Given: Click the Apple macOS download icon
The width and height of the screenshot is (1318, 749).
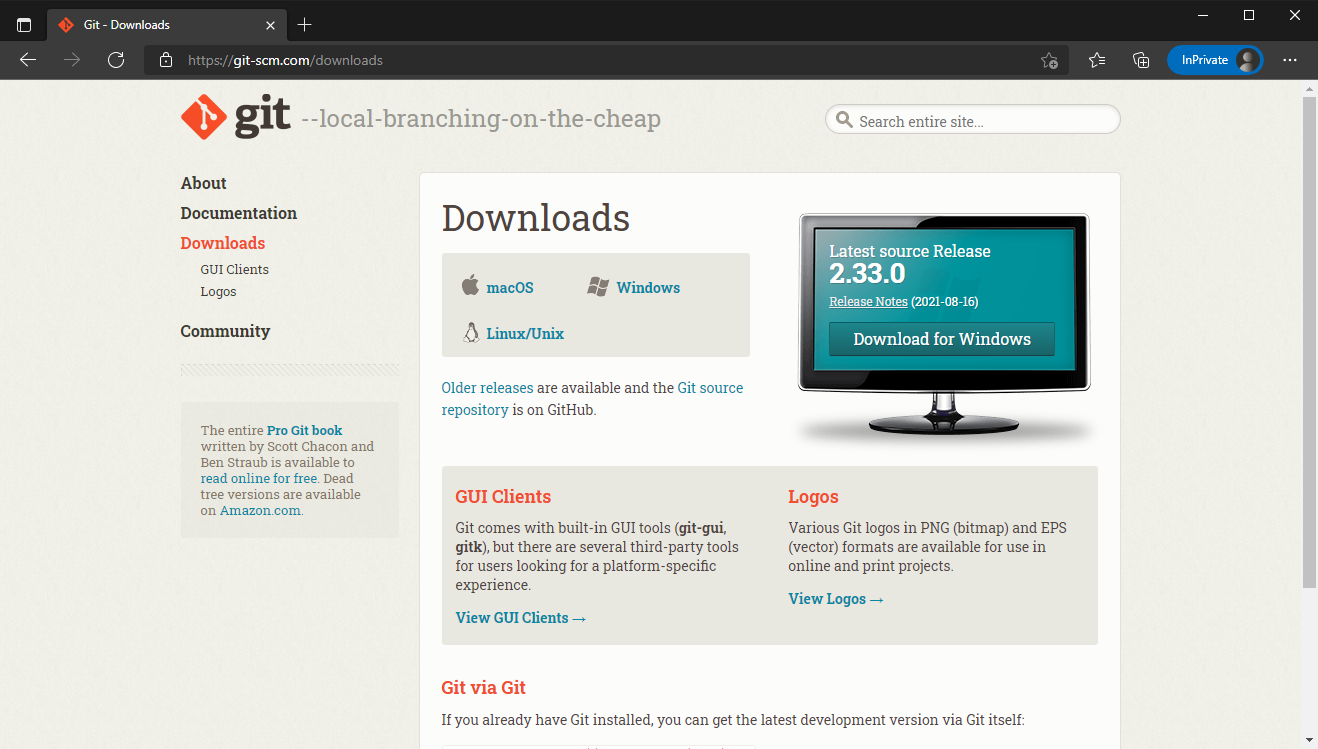Looking at the screenshot, I should (470, 286).
